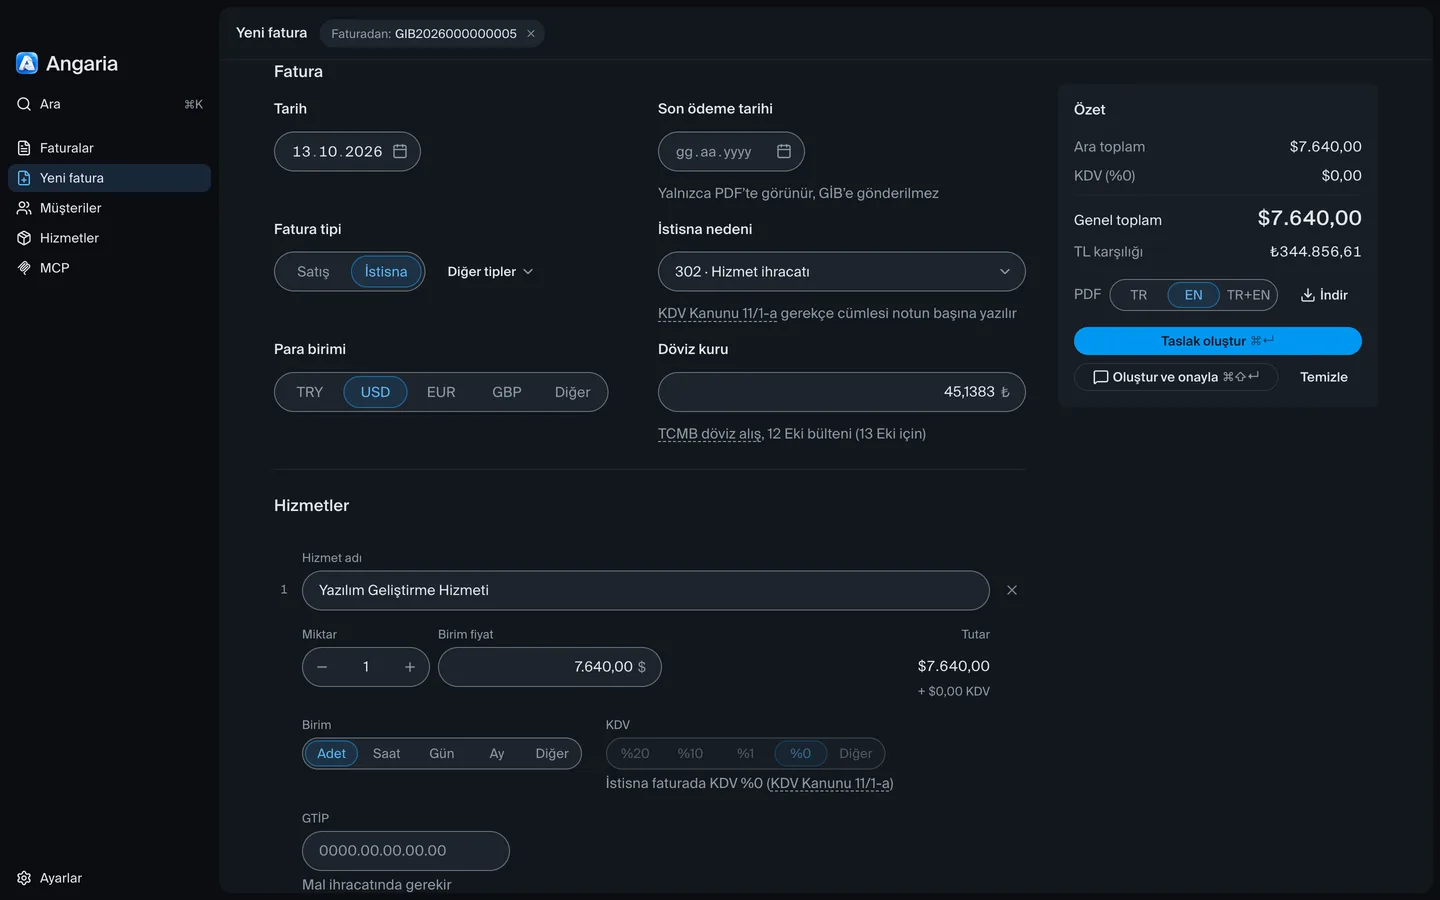Open calendar picker for Son ödeme tarihi

784,151
